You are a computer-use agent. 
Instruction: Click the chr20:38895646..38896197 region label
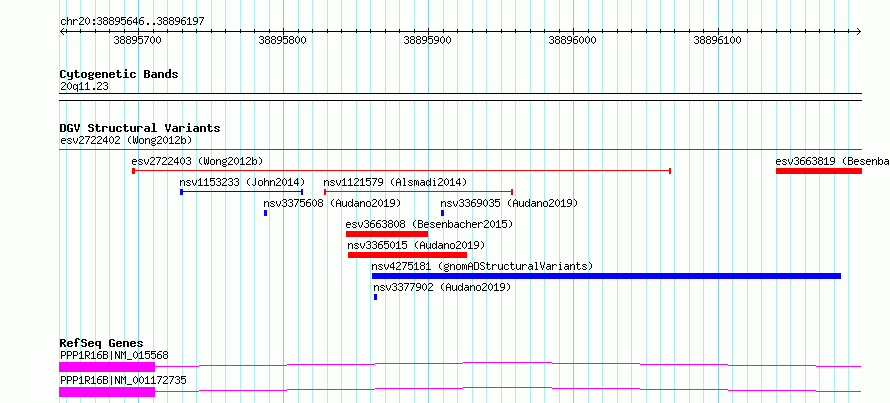132,22
